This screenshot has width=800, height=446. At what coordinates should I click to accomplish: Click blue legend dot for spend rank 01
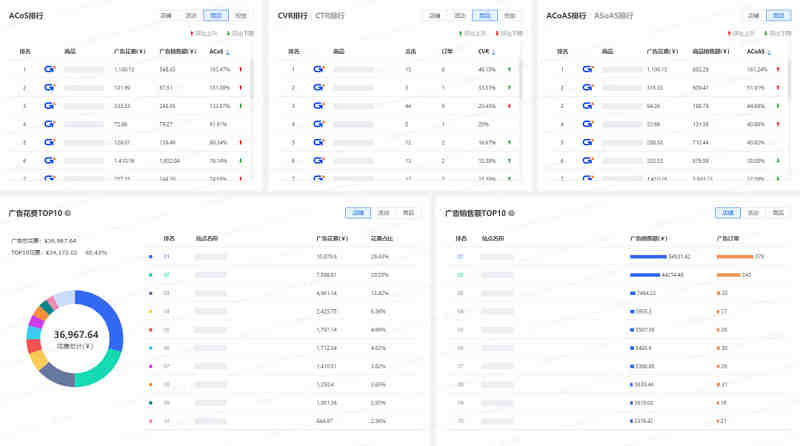pos(151,257)
